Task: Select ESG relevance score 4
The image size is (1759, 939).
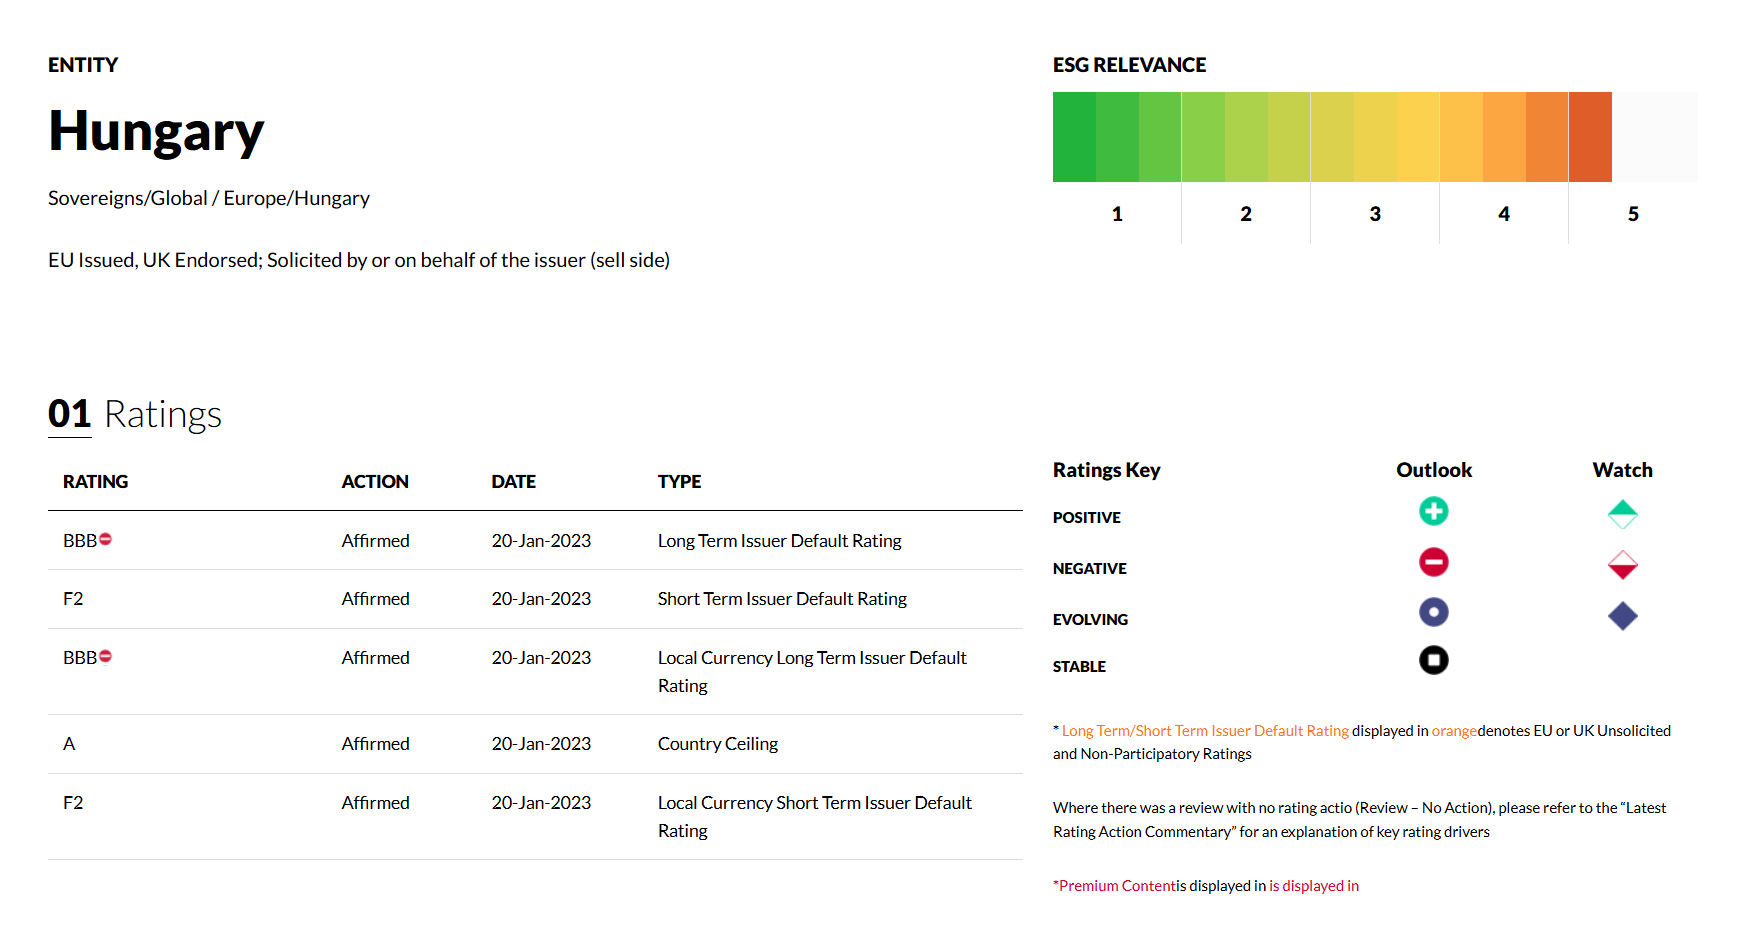Action: 1504,214
